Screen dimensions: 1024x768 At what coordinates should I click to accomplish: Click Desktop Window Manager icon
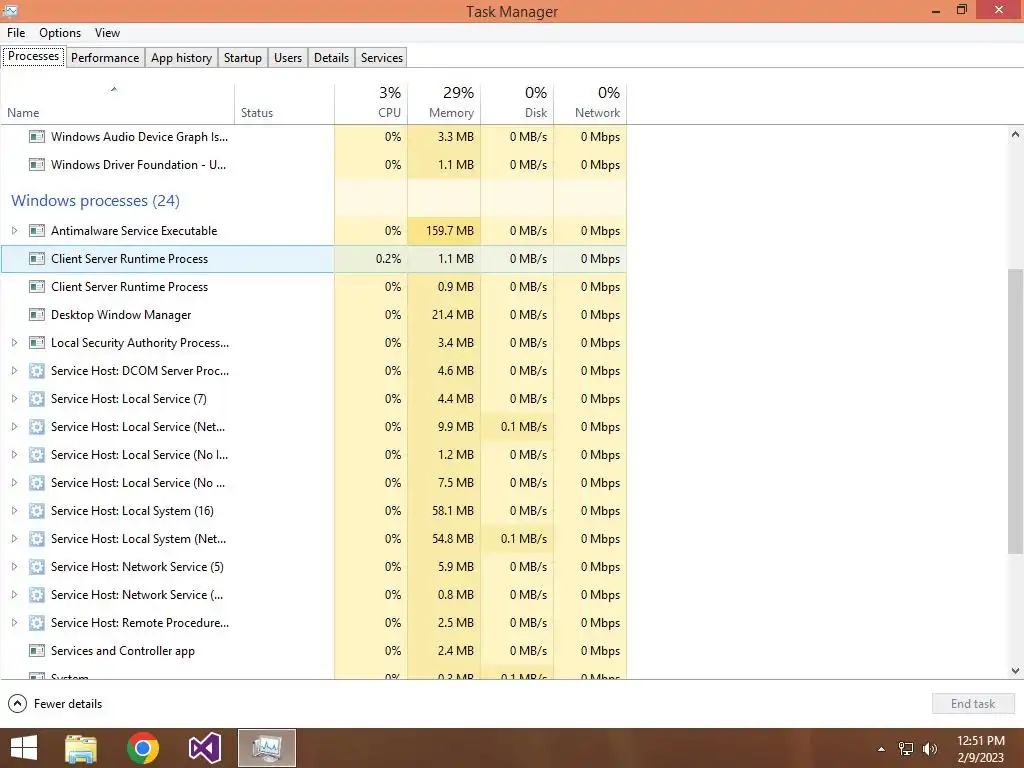pyautogui.click(x=37, y=315)
